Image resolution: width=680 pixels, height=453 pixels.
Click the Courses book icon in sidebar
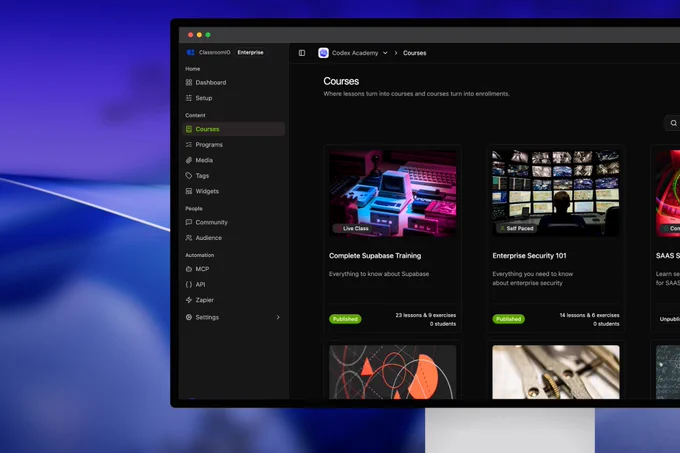189,129
